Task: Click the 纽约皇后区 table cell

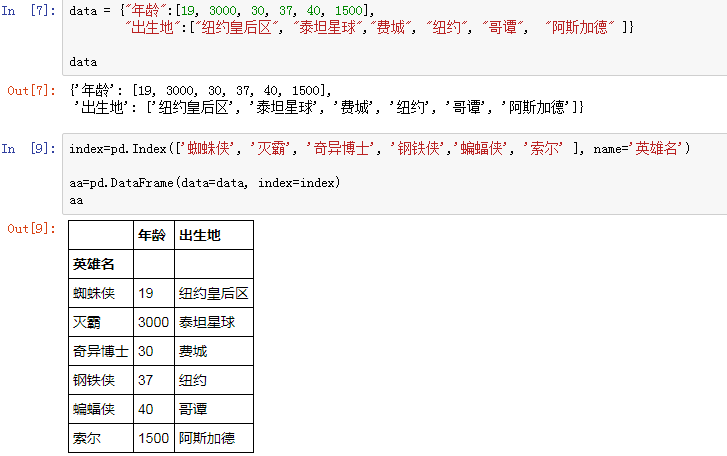Action: (214, 293)
